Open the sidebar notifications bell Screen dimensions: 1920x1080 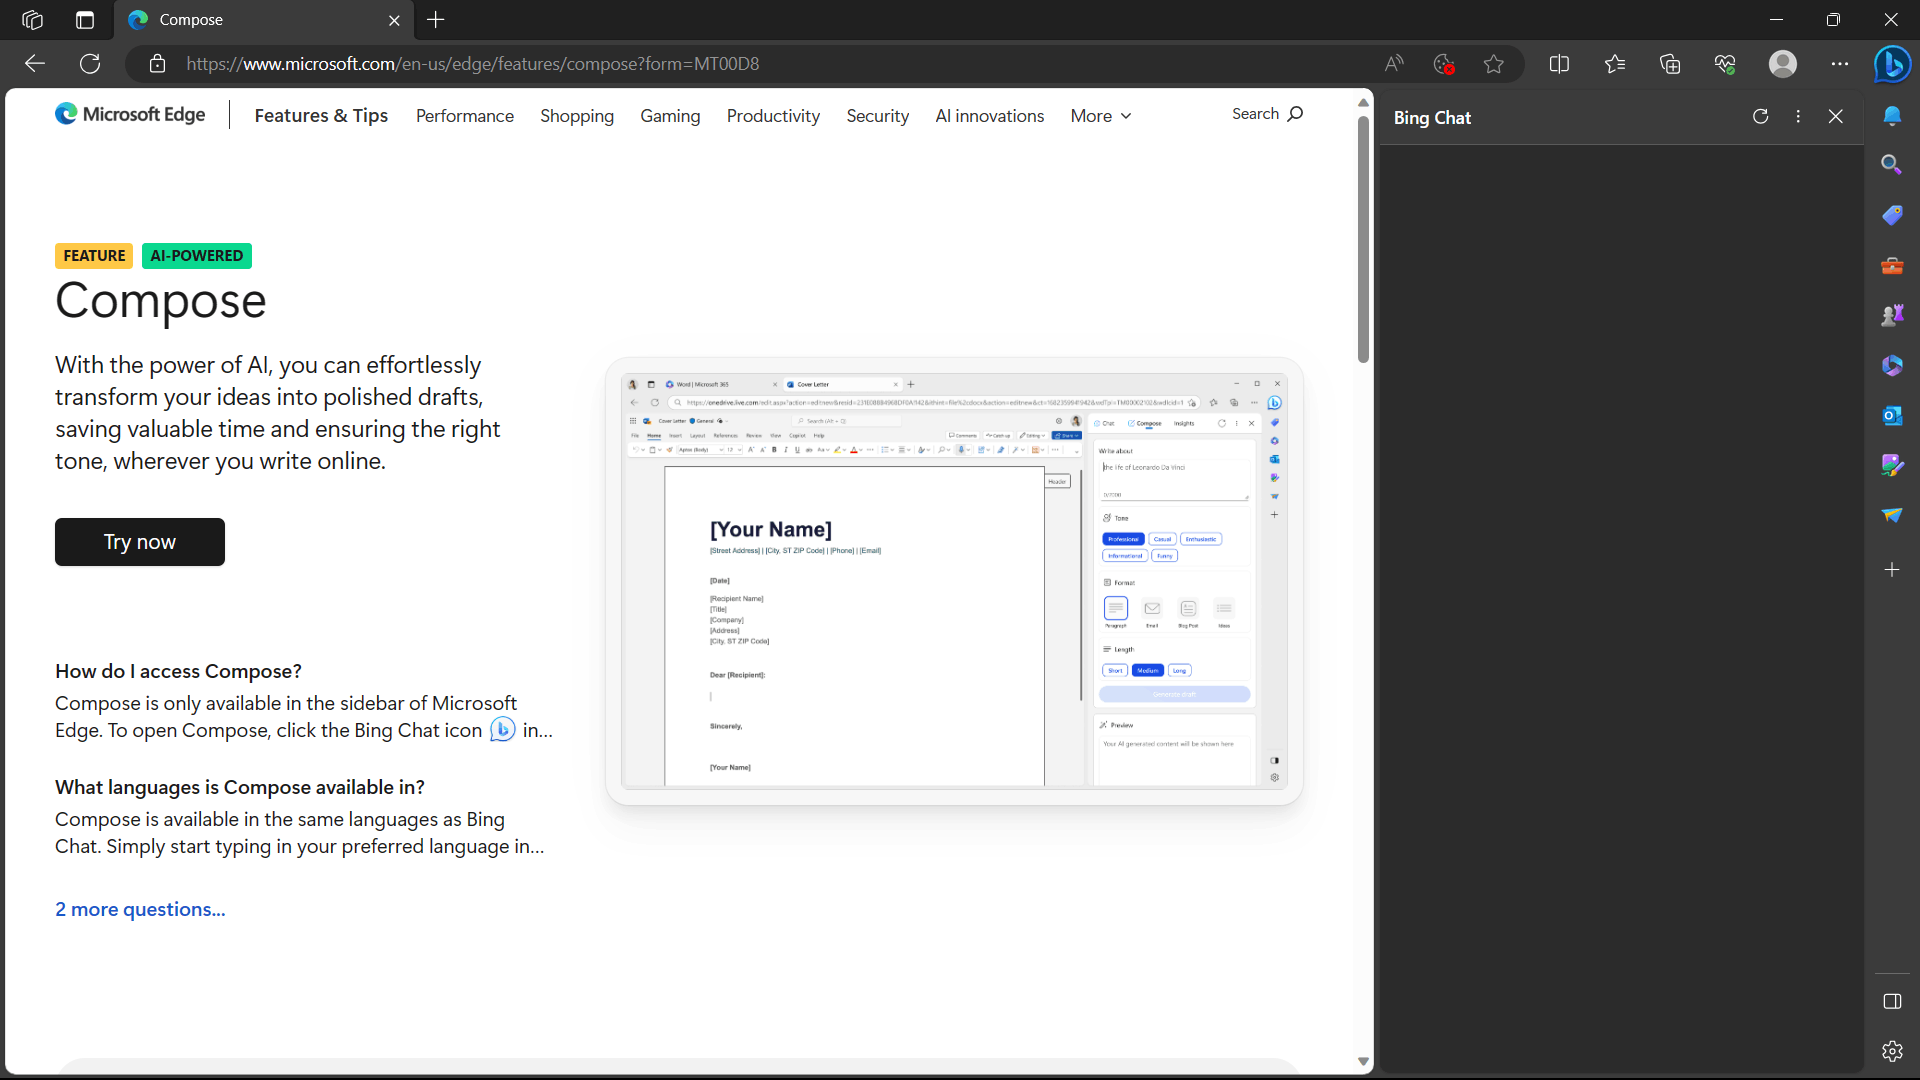(x=1892, y=116)
